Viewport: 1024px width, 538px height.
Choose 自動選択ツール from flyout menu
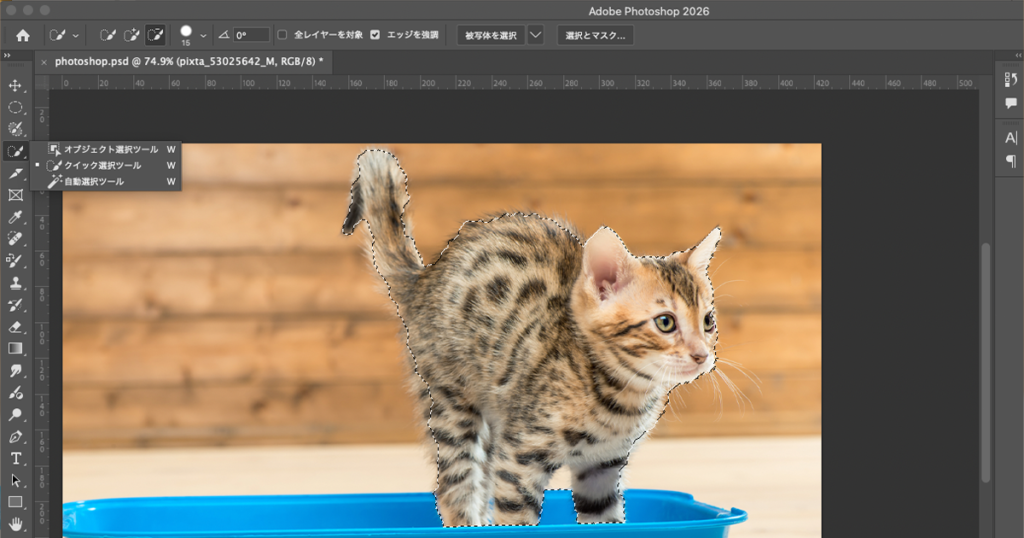click(94, 182)
